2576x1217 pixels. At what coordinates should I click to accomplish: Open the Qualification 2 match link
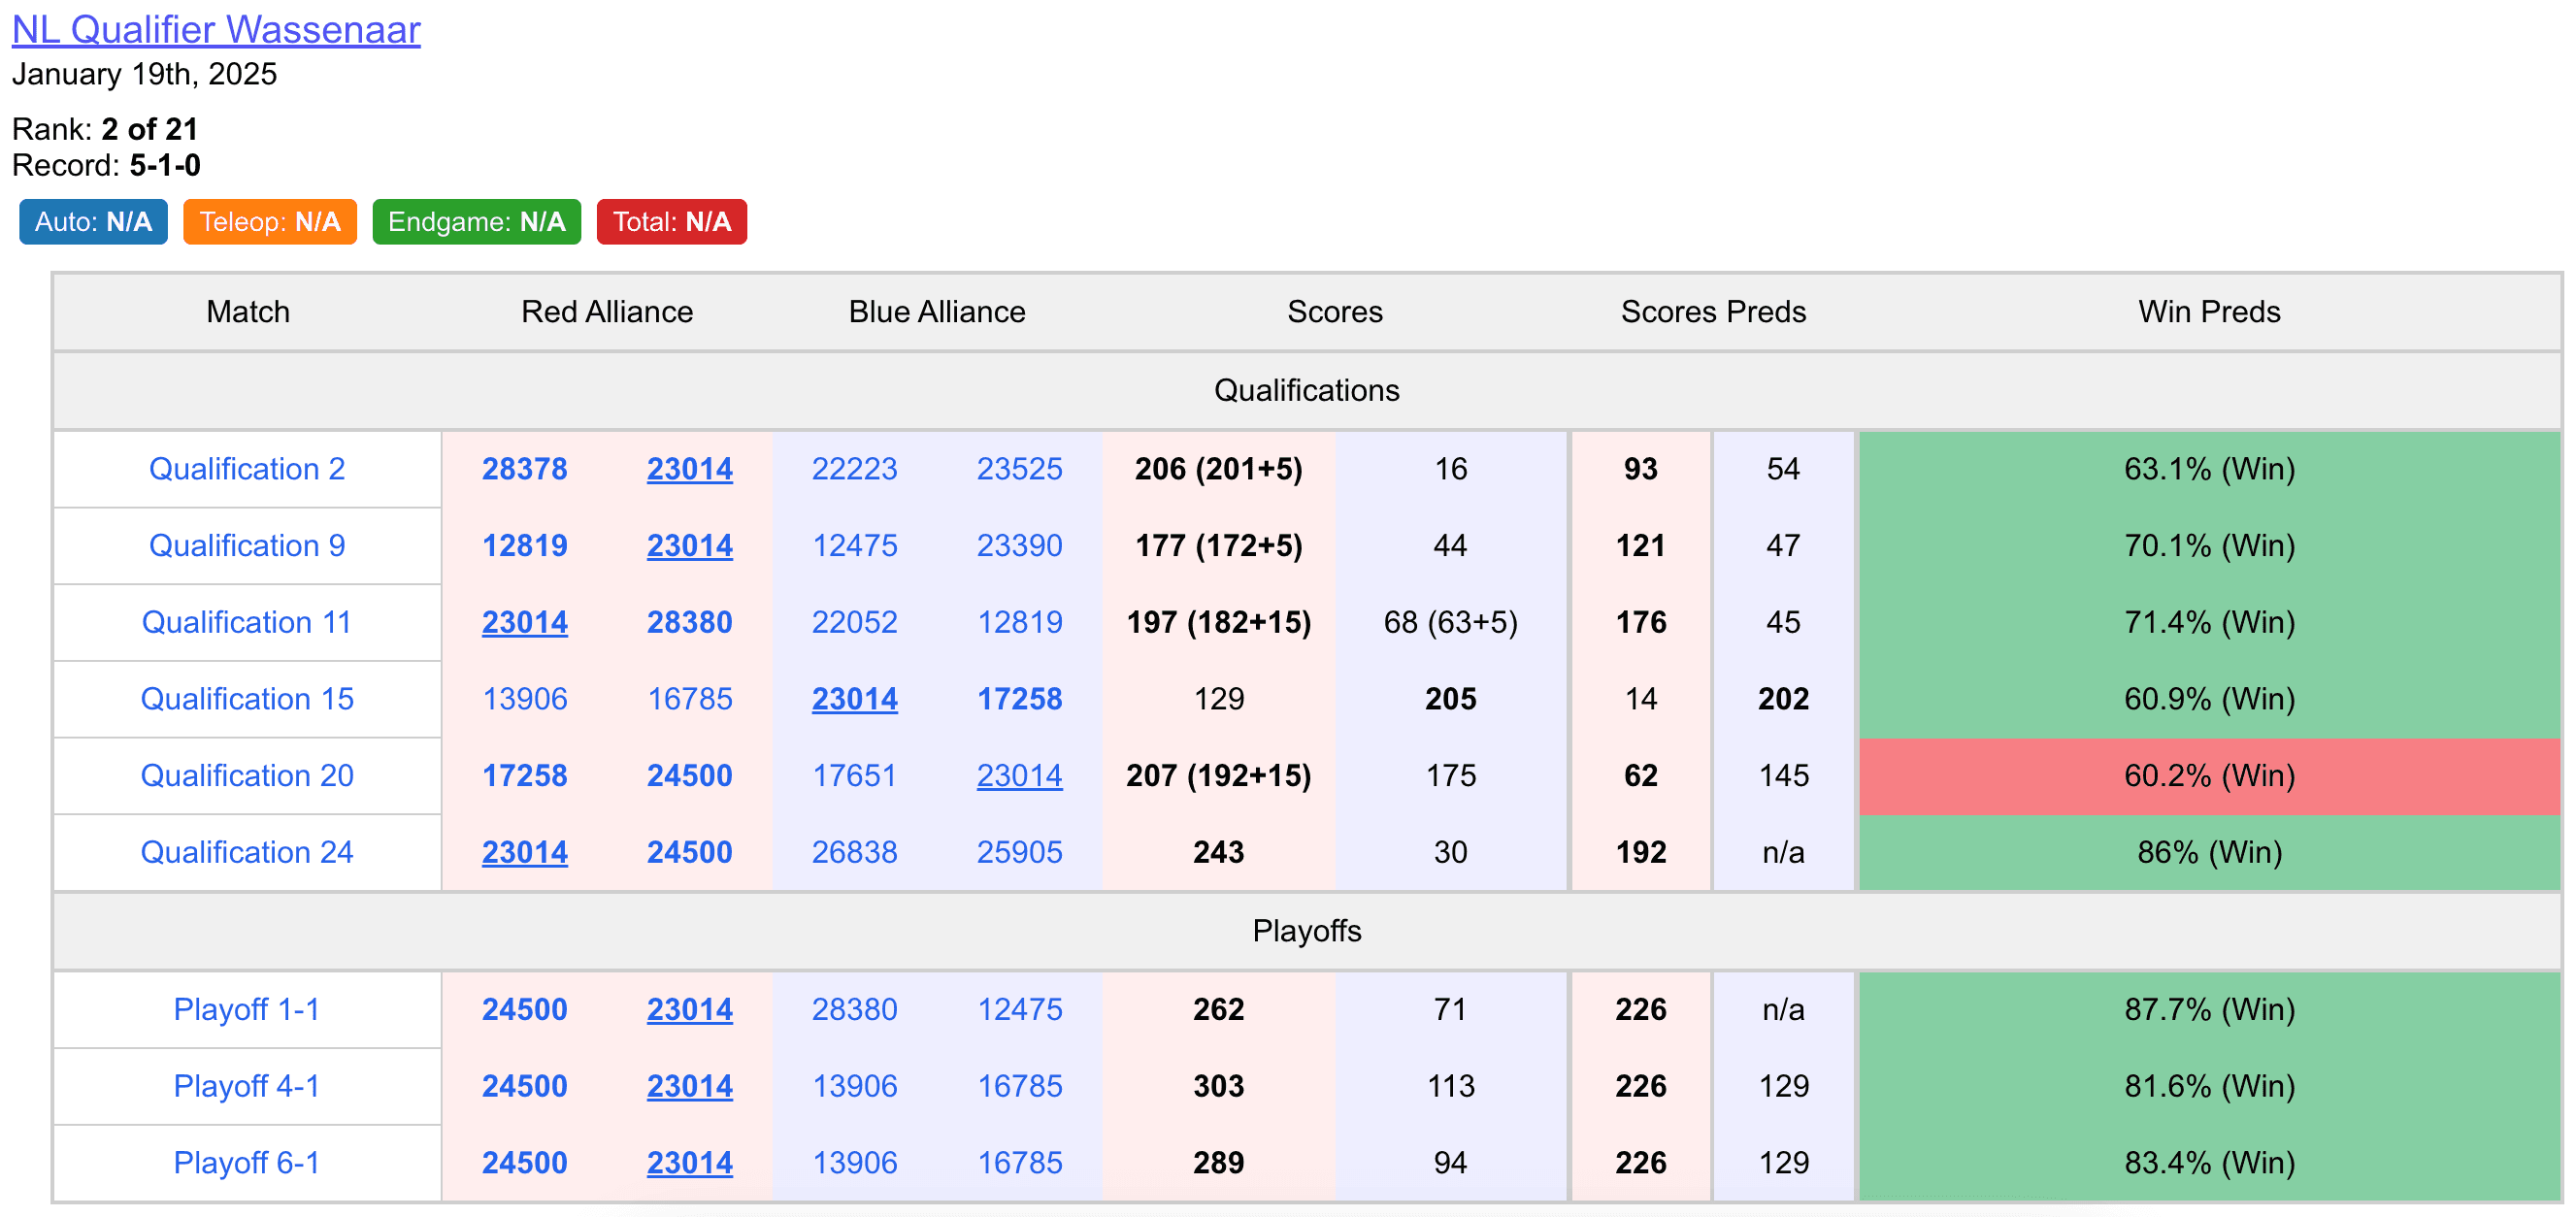tap(247, 469)
